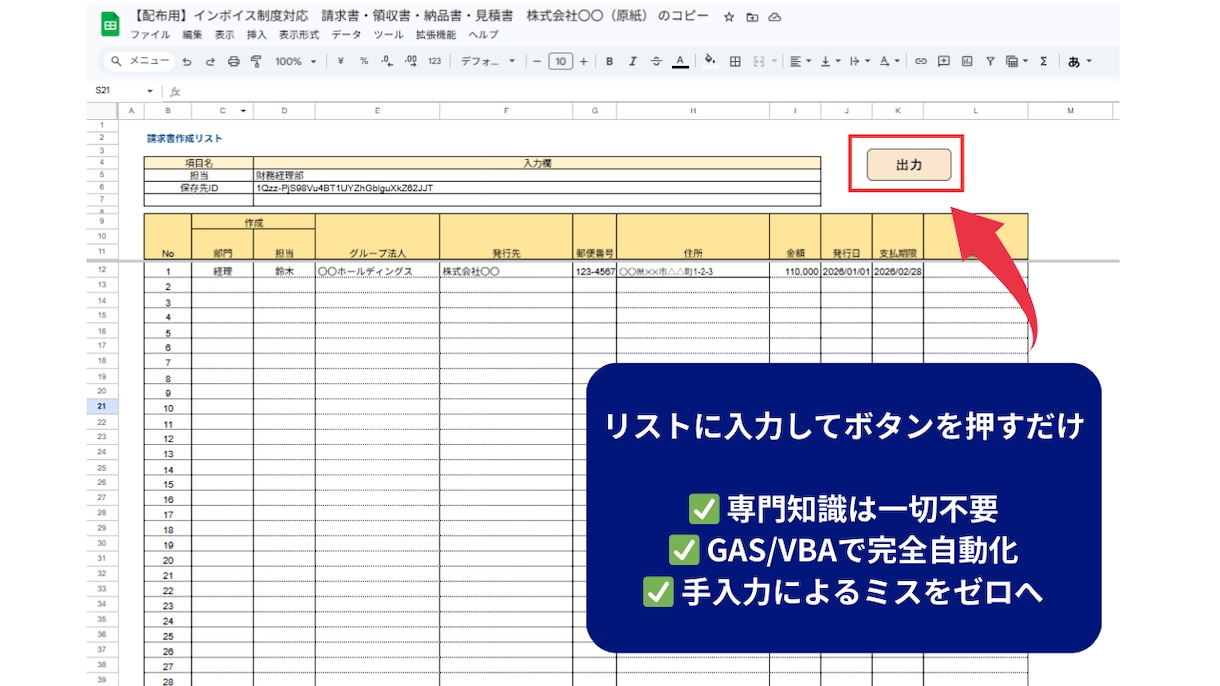Toggle italic formatting
The image size is (1220, 686).
[633, 61]
